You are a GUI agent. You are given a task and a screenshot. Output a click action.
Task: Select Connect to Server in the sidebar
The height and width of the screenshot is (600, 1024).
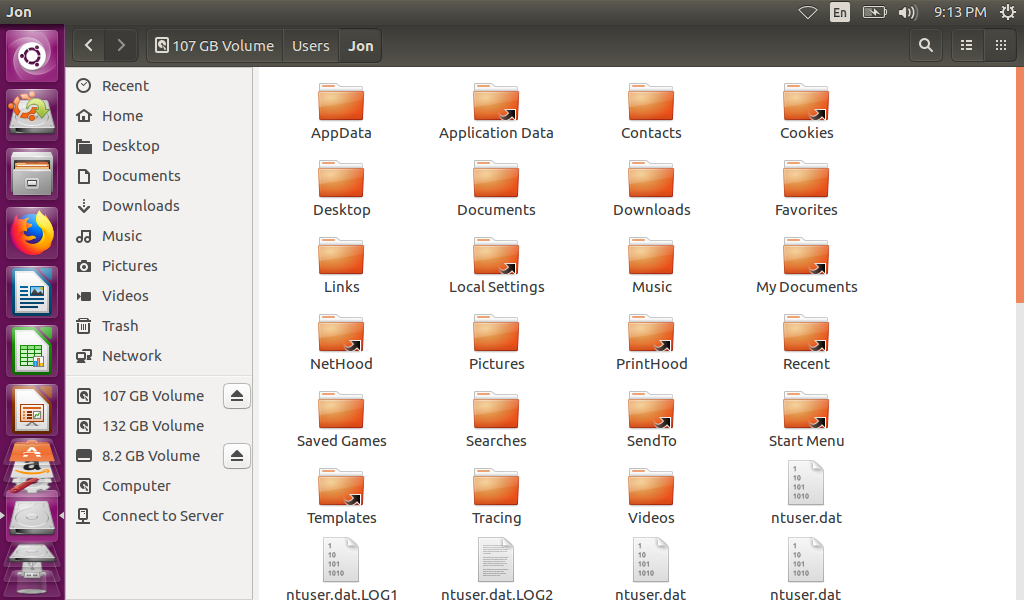tap(162, 516)
